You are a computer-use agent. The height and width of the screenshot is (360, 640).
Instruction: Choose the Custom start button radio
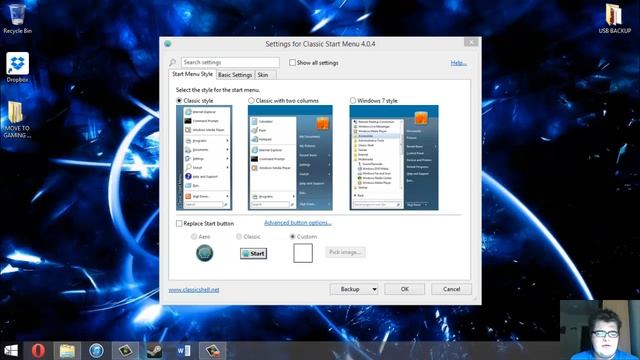coord(292,236)
